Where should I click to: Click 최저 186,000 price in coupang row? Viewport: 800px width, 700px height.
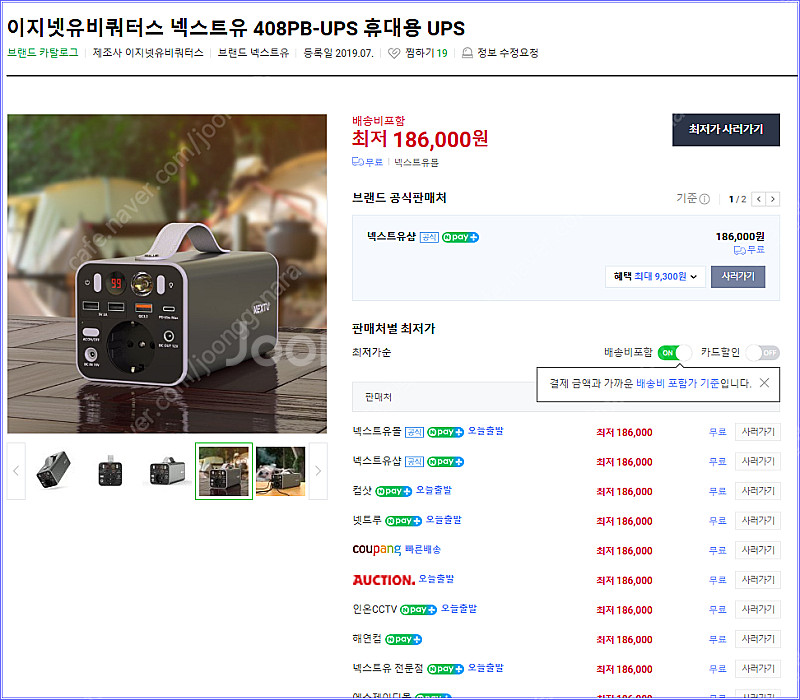click(624, 551)
